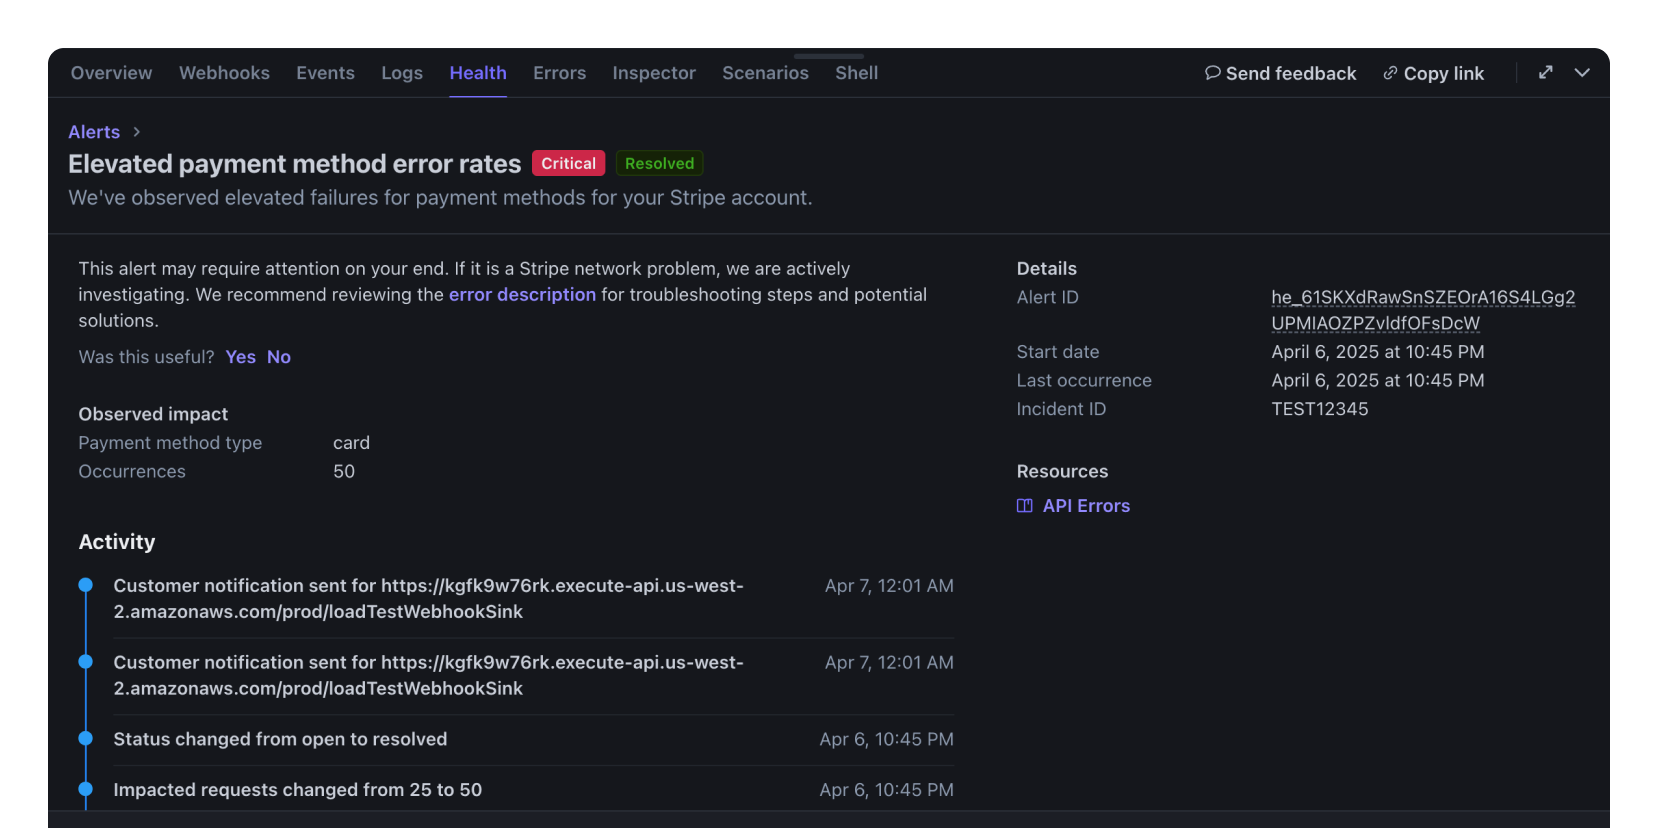Click the expand panel arrows icon
Screen dimensions: 1658x828
[1545, 72]
